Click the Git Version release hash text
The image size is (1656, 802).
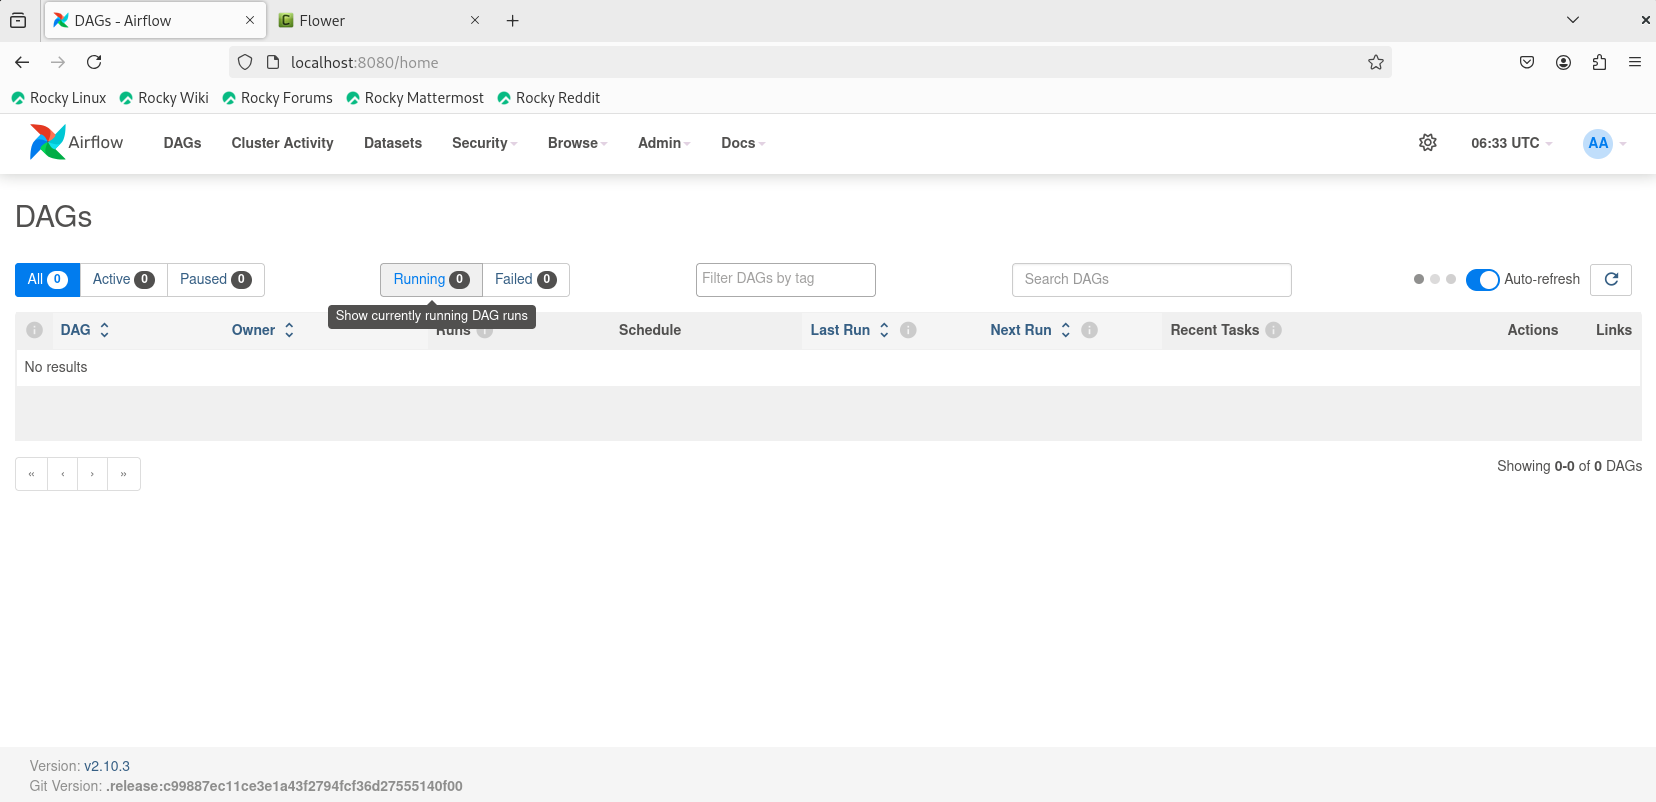coord(284,786)
